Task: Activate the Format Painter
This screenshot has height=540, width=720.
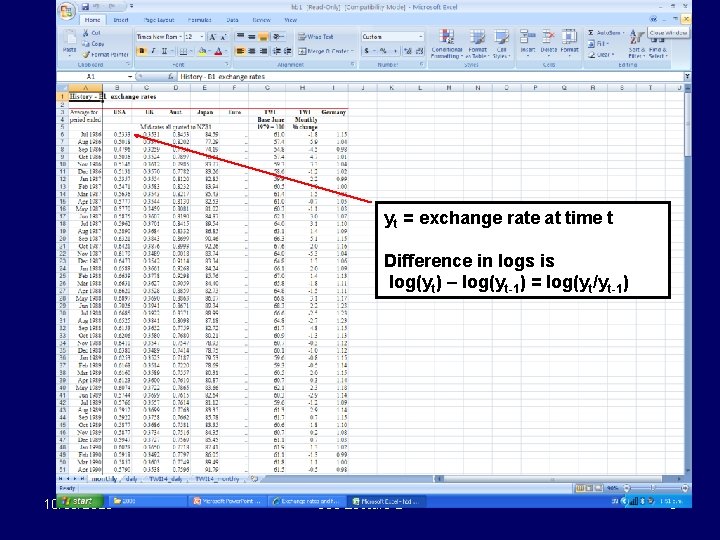Action: click(105, 55)
